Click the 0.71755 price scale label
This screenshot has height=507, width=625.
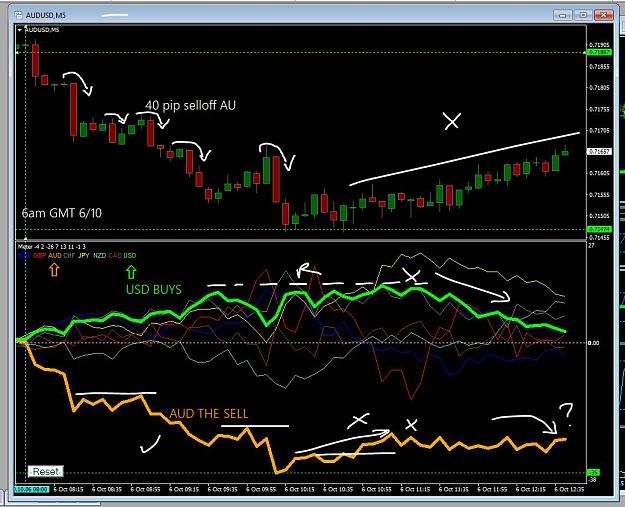(599, 109)
